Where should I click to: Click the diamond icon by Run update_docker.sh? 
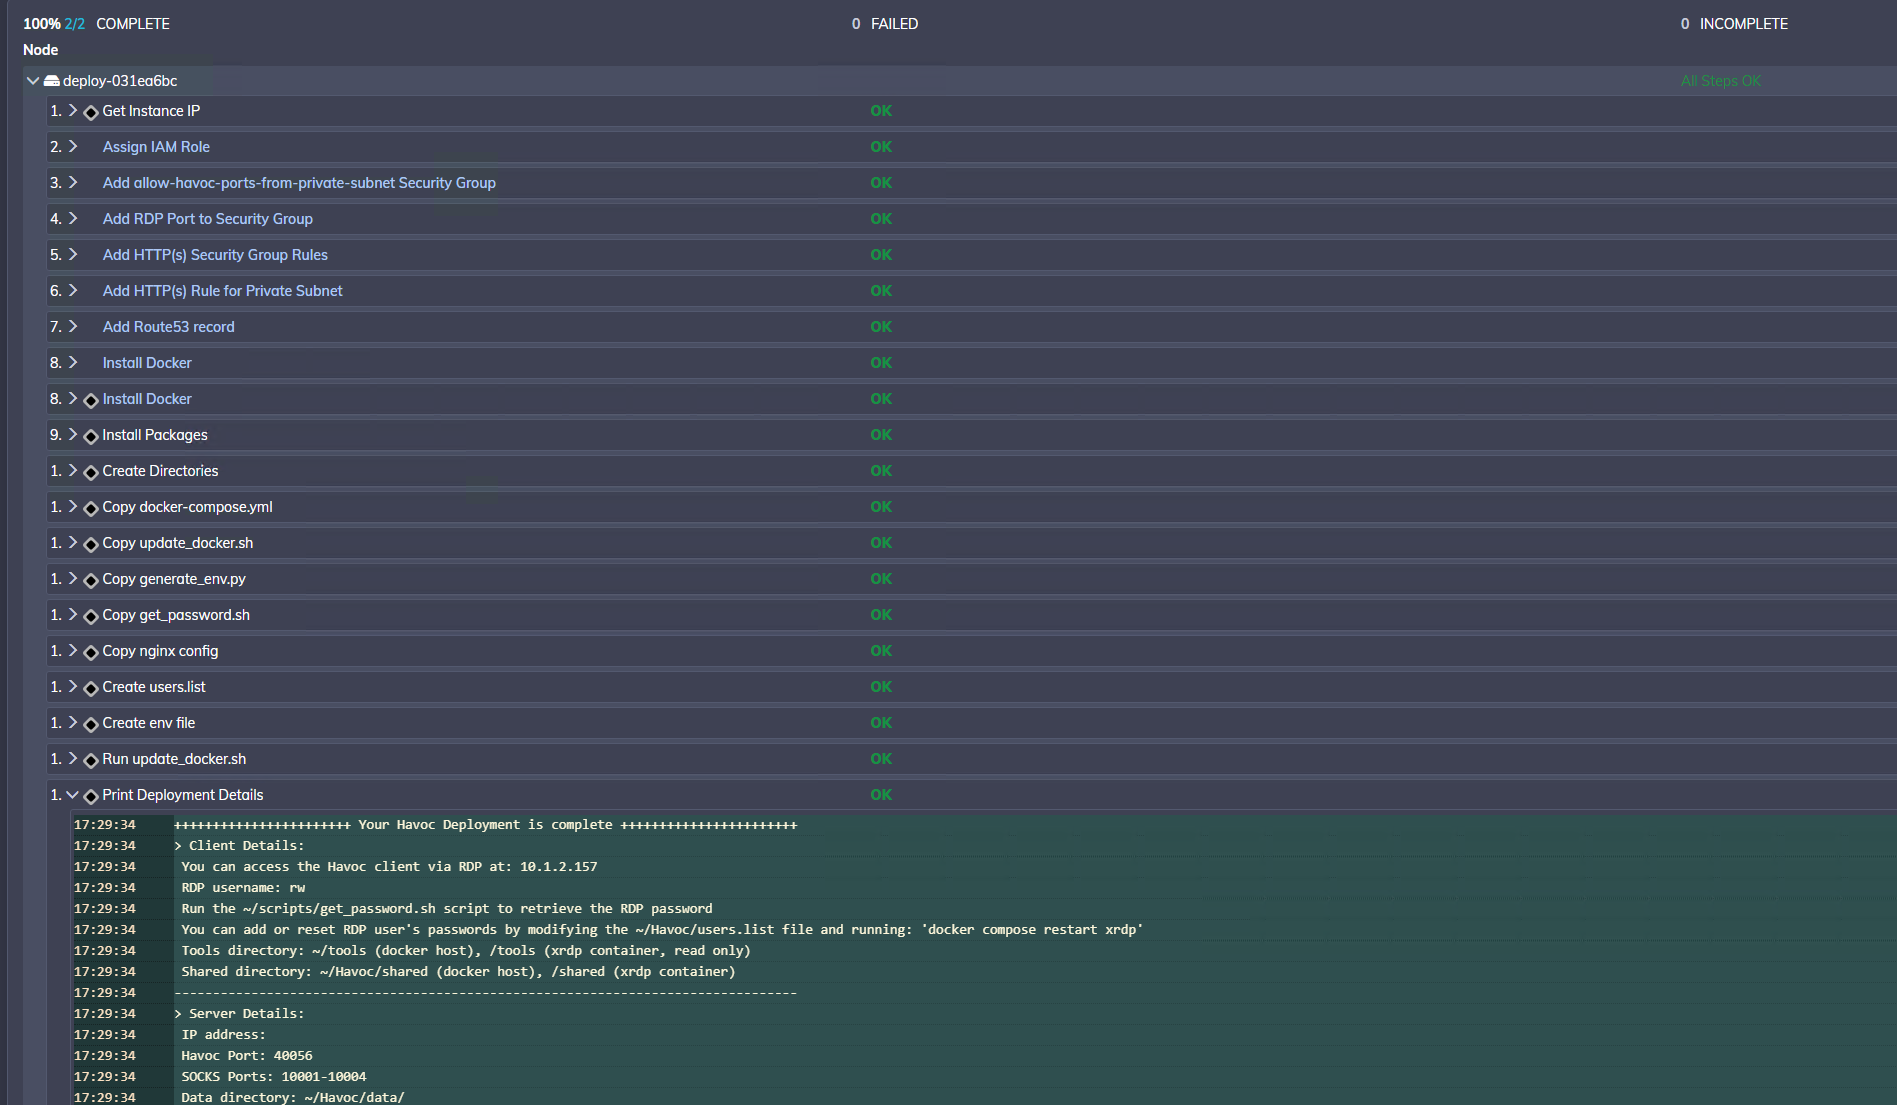click(x=91, y=760)
